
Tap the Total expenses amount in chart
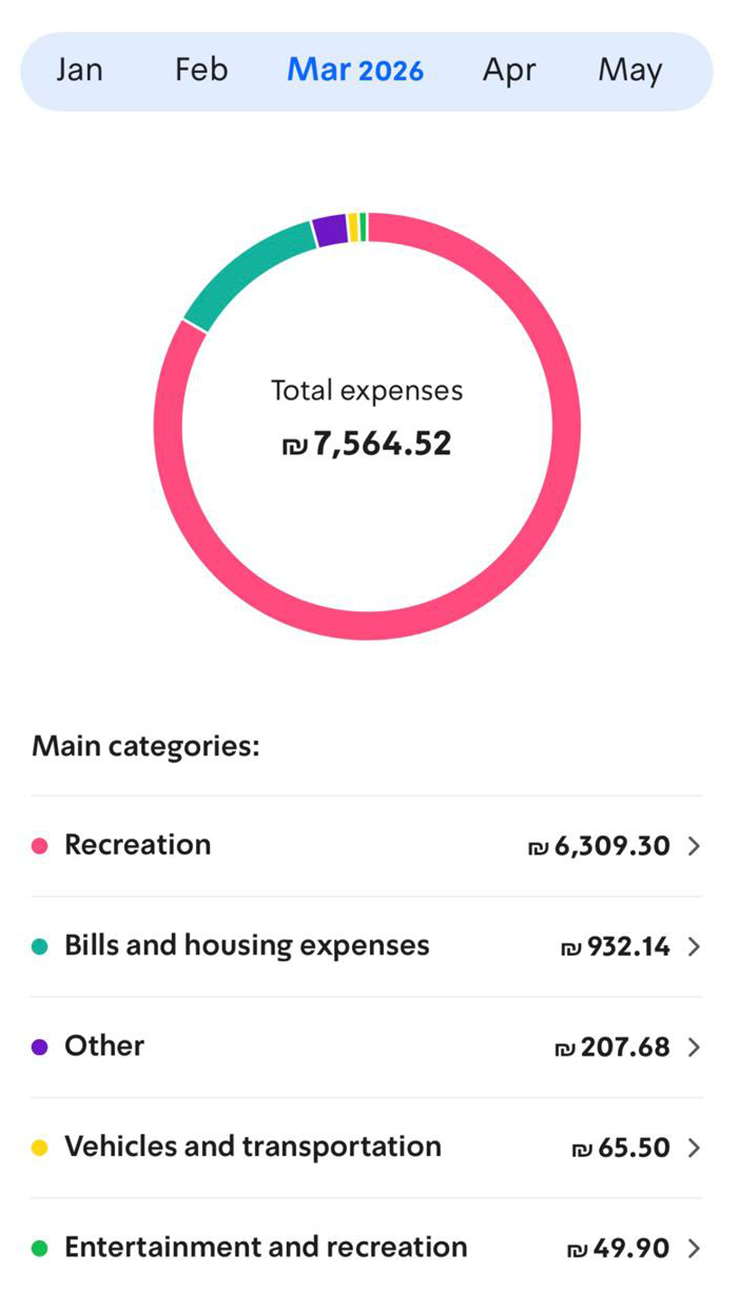click(x=367, y=443)
